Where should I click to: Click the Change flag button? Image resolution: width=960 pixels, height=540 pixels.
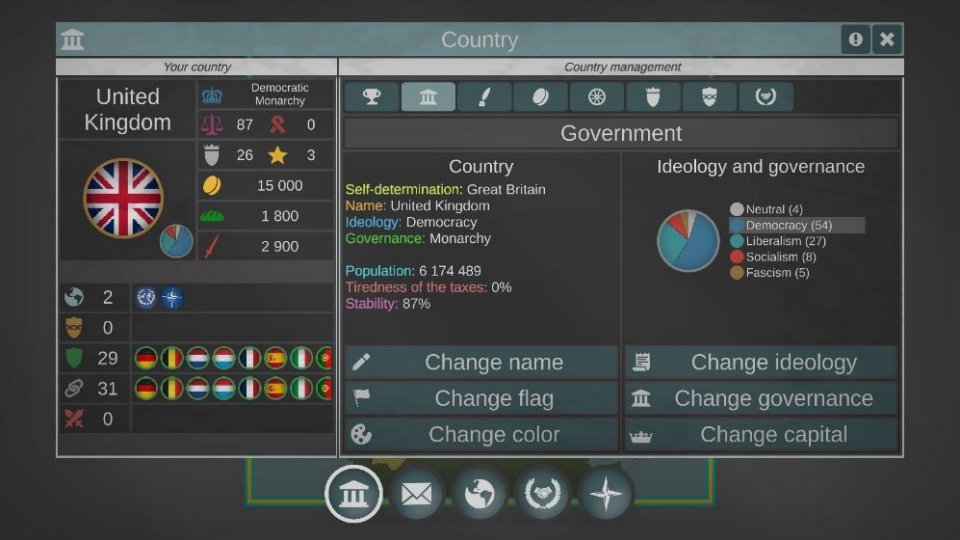[481, 398]
